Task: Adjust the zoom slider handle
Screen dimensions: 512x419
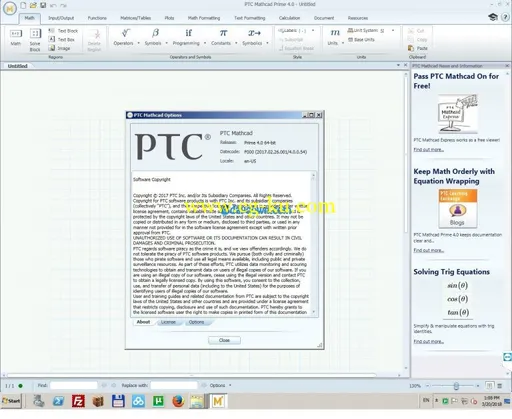Action: 456,386
